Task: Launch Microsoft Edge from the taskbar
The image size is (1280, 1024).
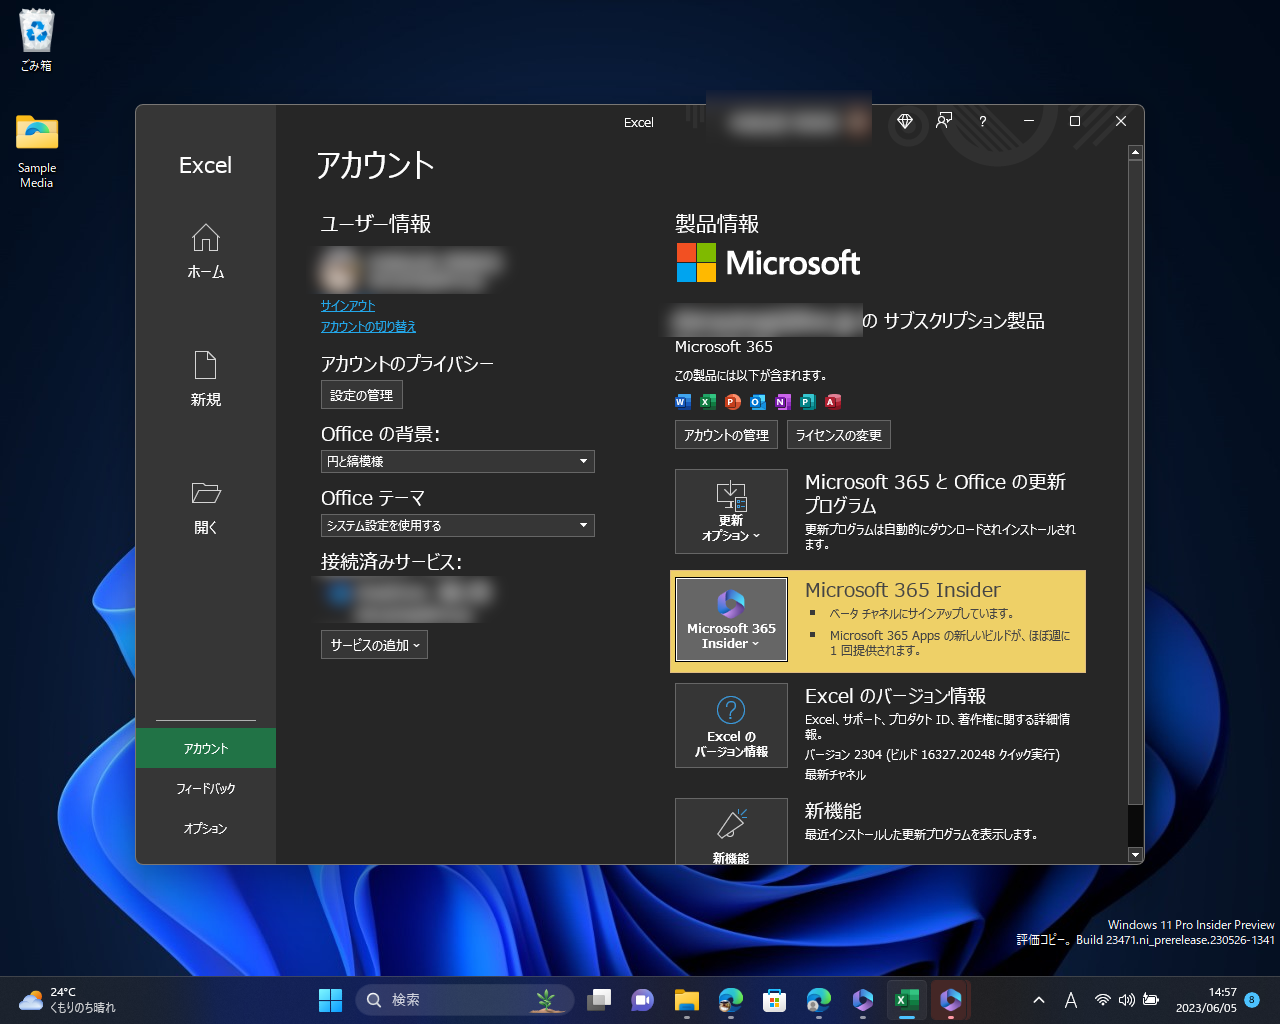Action: (x=730, y=999)
